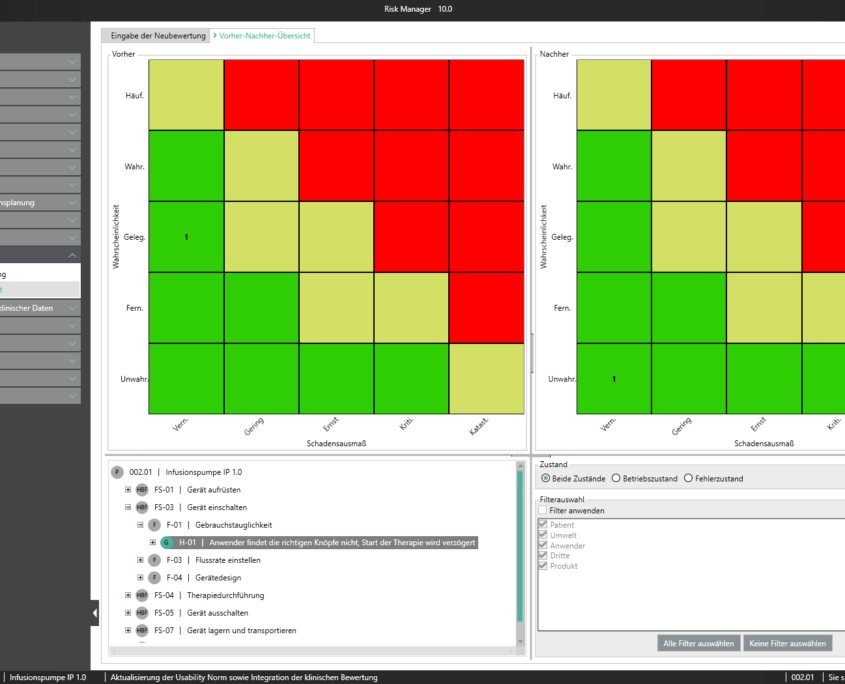Click the HBF icon beside FS-01 Gerät aufrüsten

[x=141, y=490]
